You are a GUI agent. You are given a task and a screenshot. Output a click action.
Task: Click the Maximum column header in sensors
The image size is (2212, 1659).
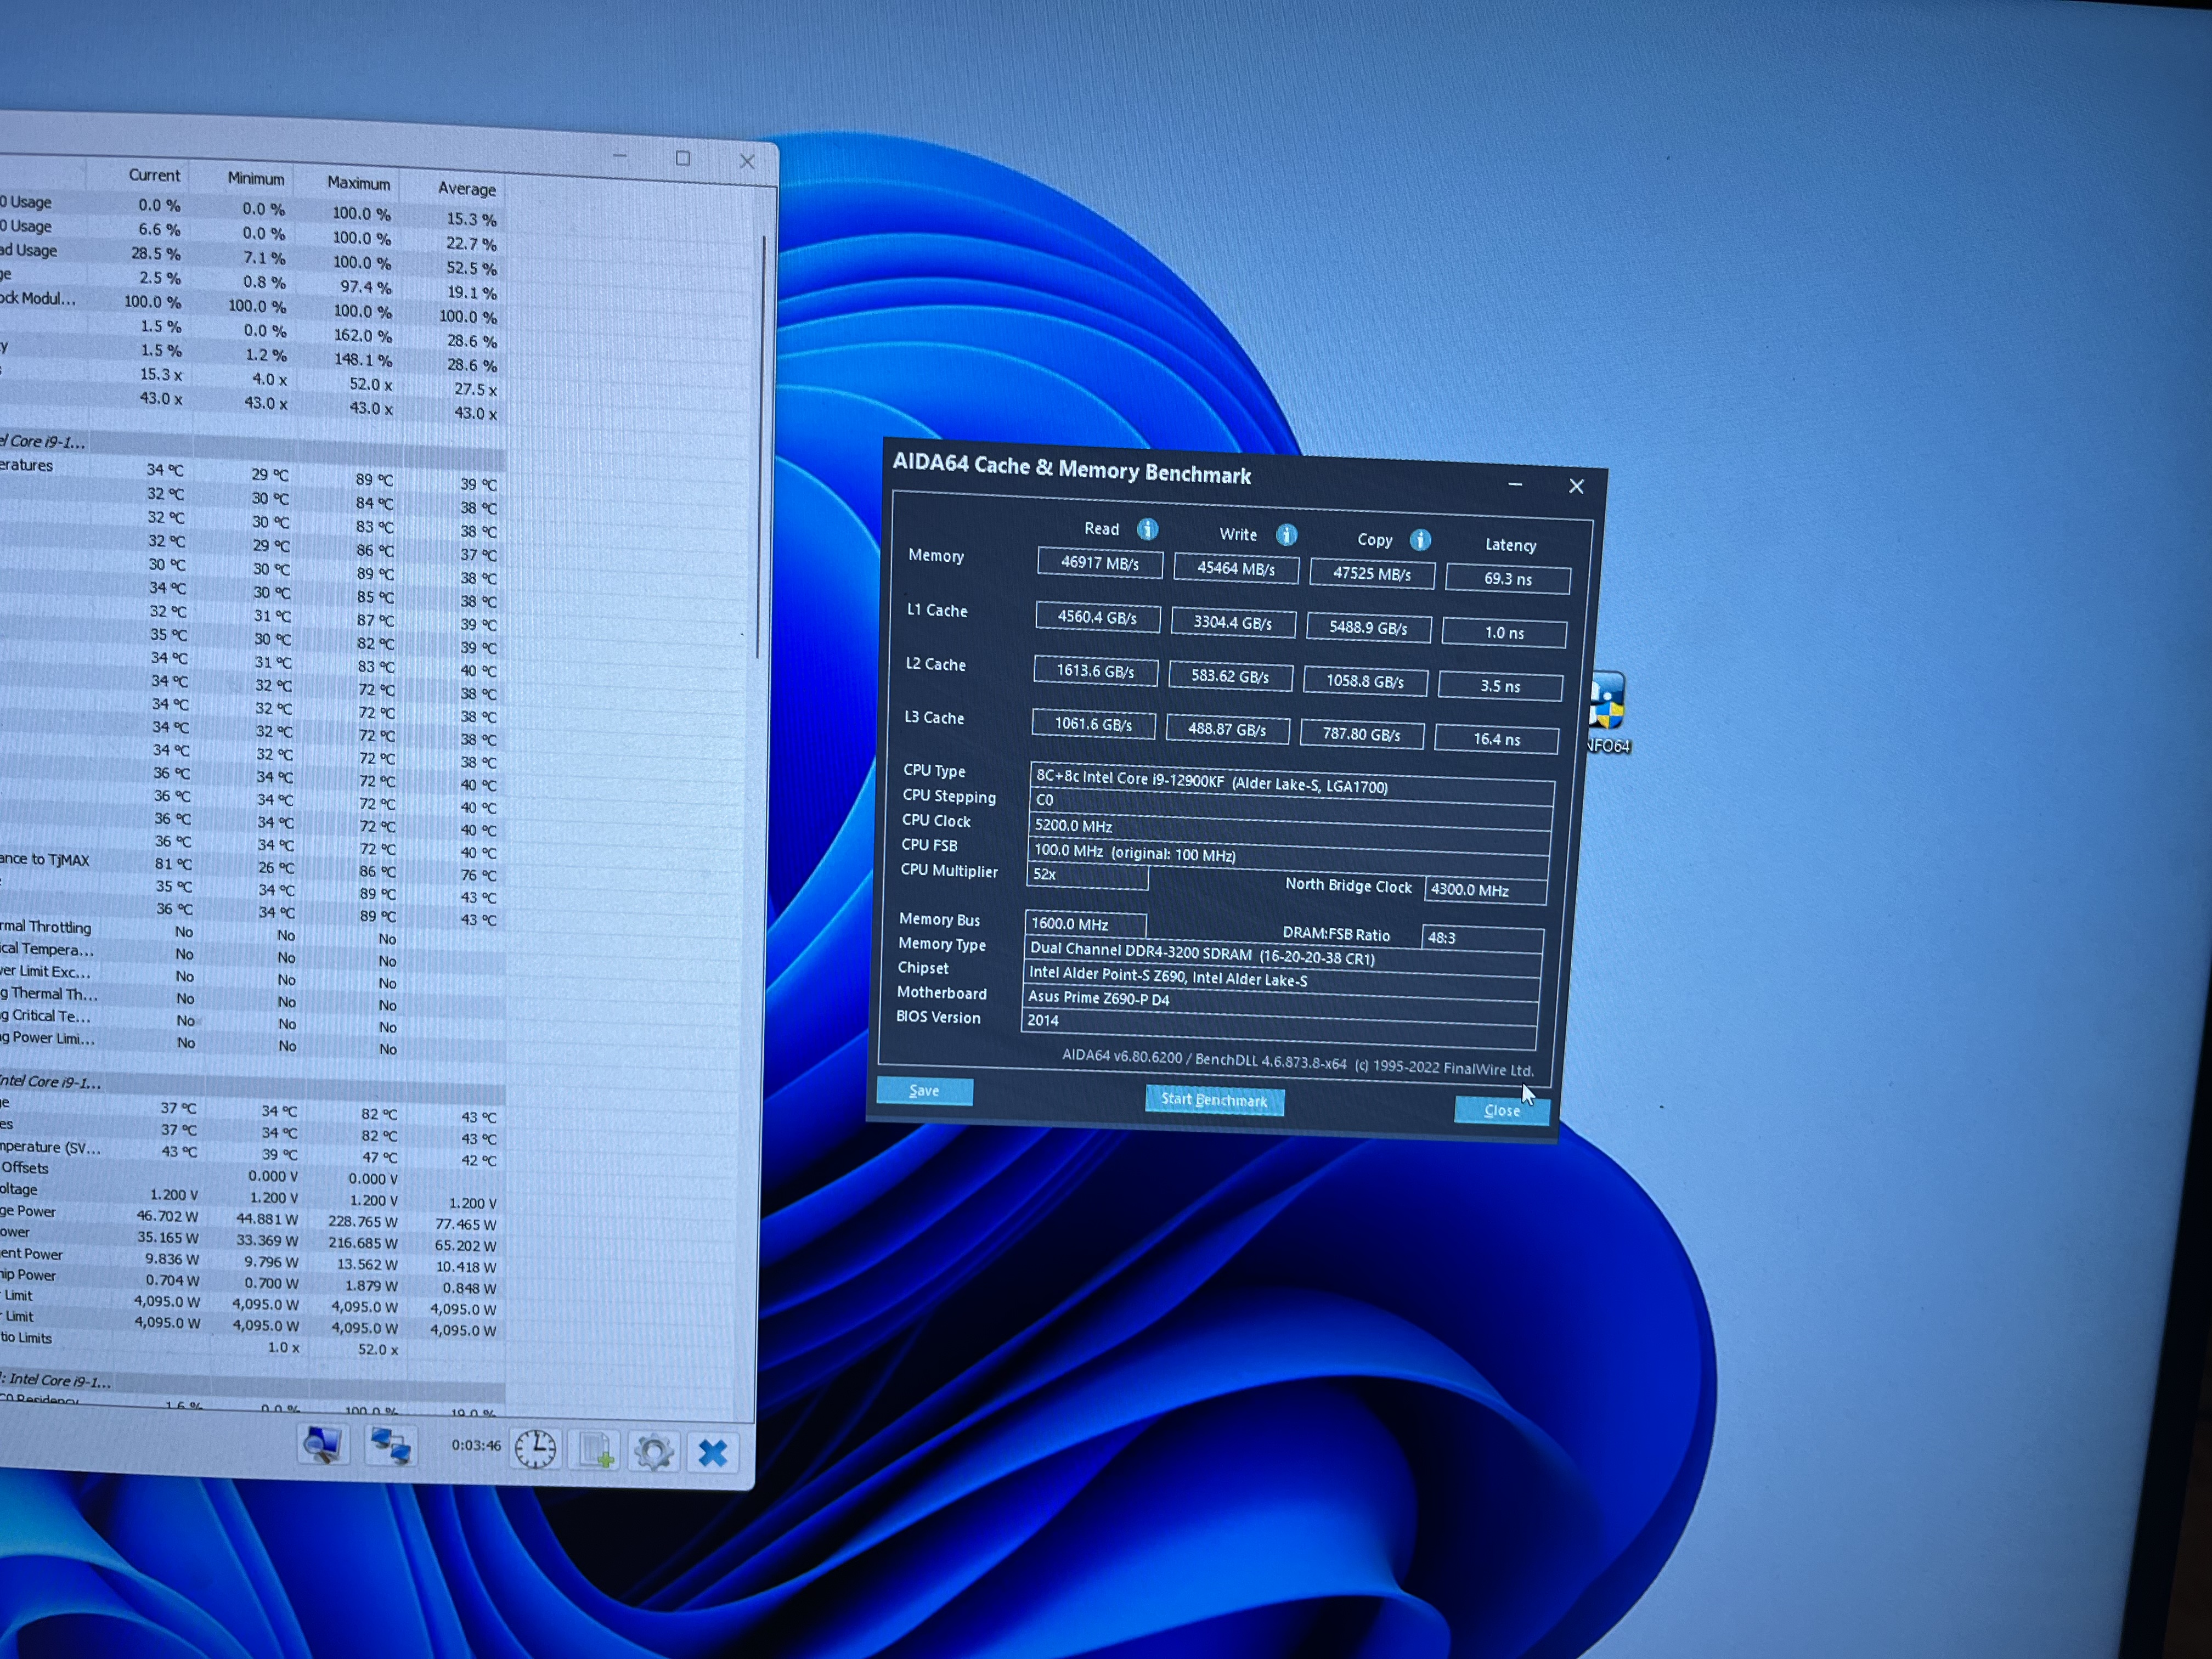click(x=358, y=183)
